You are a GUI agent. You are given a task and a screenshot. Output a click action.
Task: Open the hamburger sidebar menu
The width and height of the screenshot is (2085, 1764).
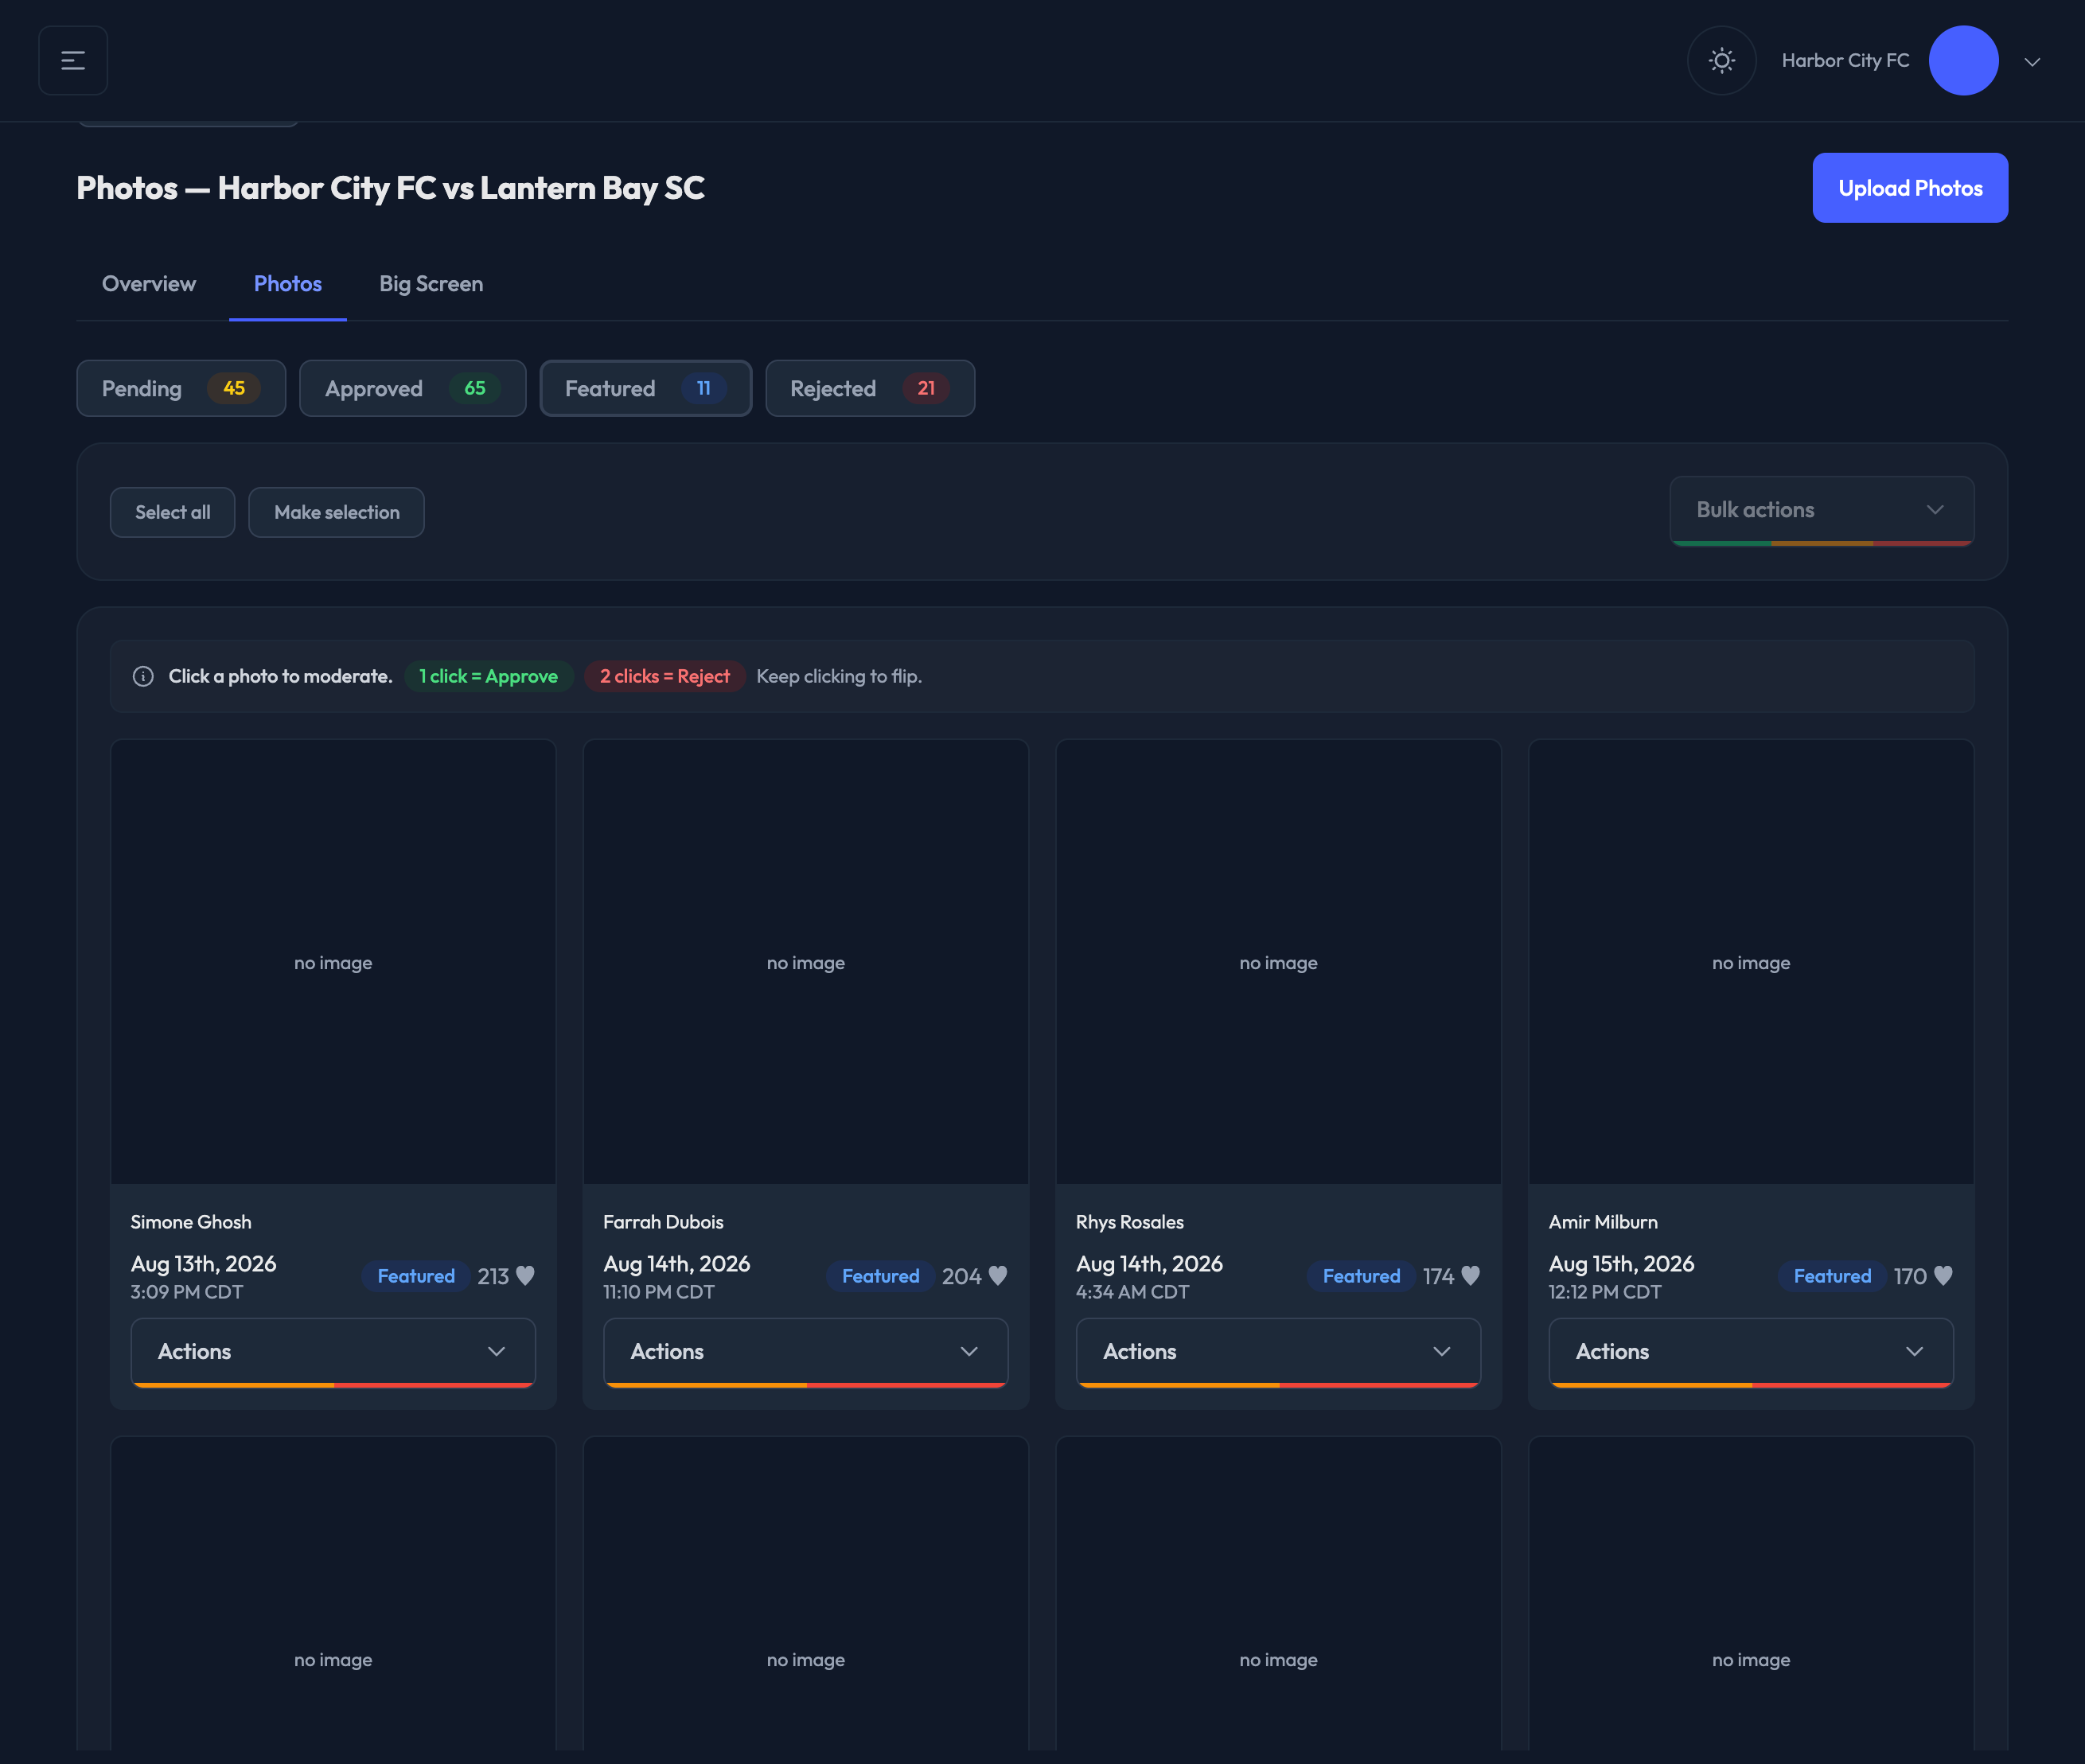[x=73, y=60]
